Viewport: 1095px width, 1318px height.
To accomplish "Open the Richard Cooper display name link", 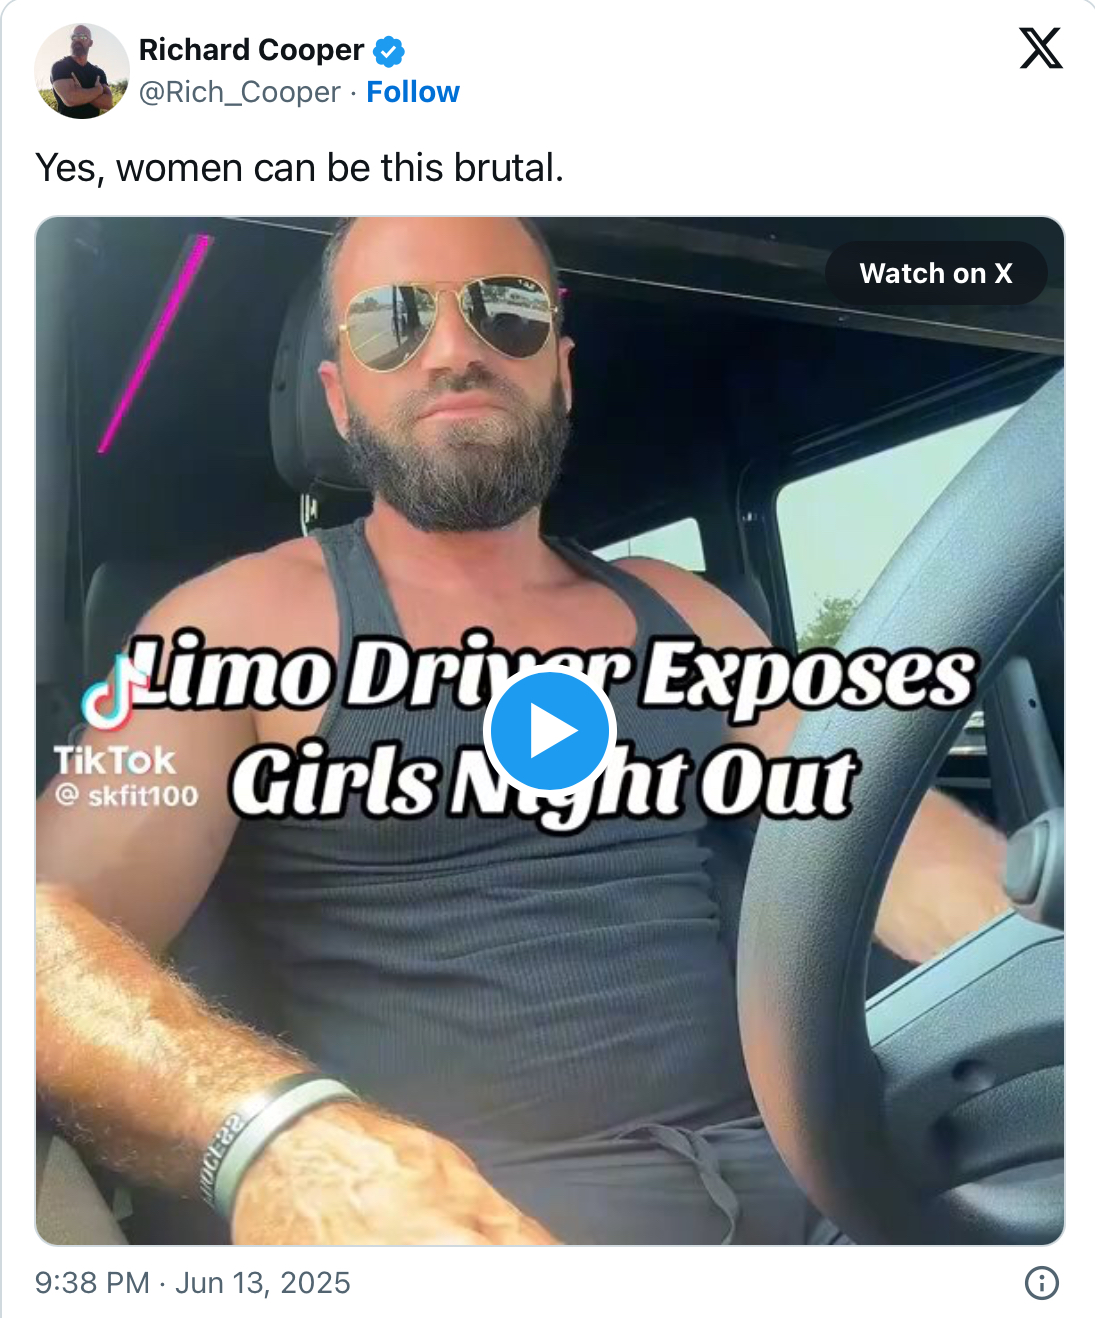I will (x=251, y=50).
